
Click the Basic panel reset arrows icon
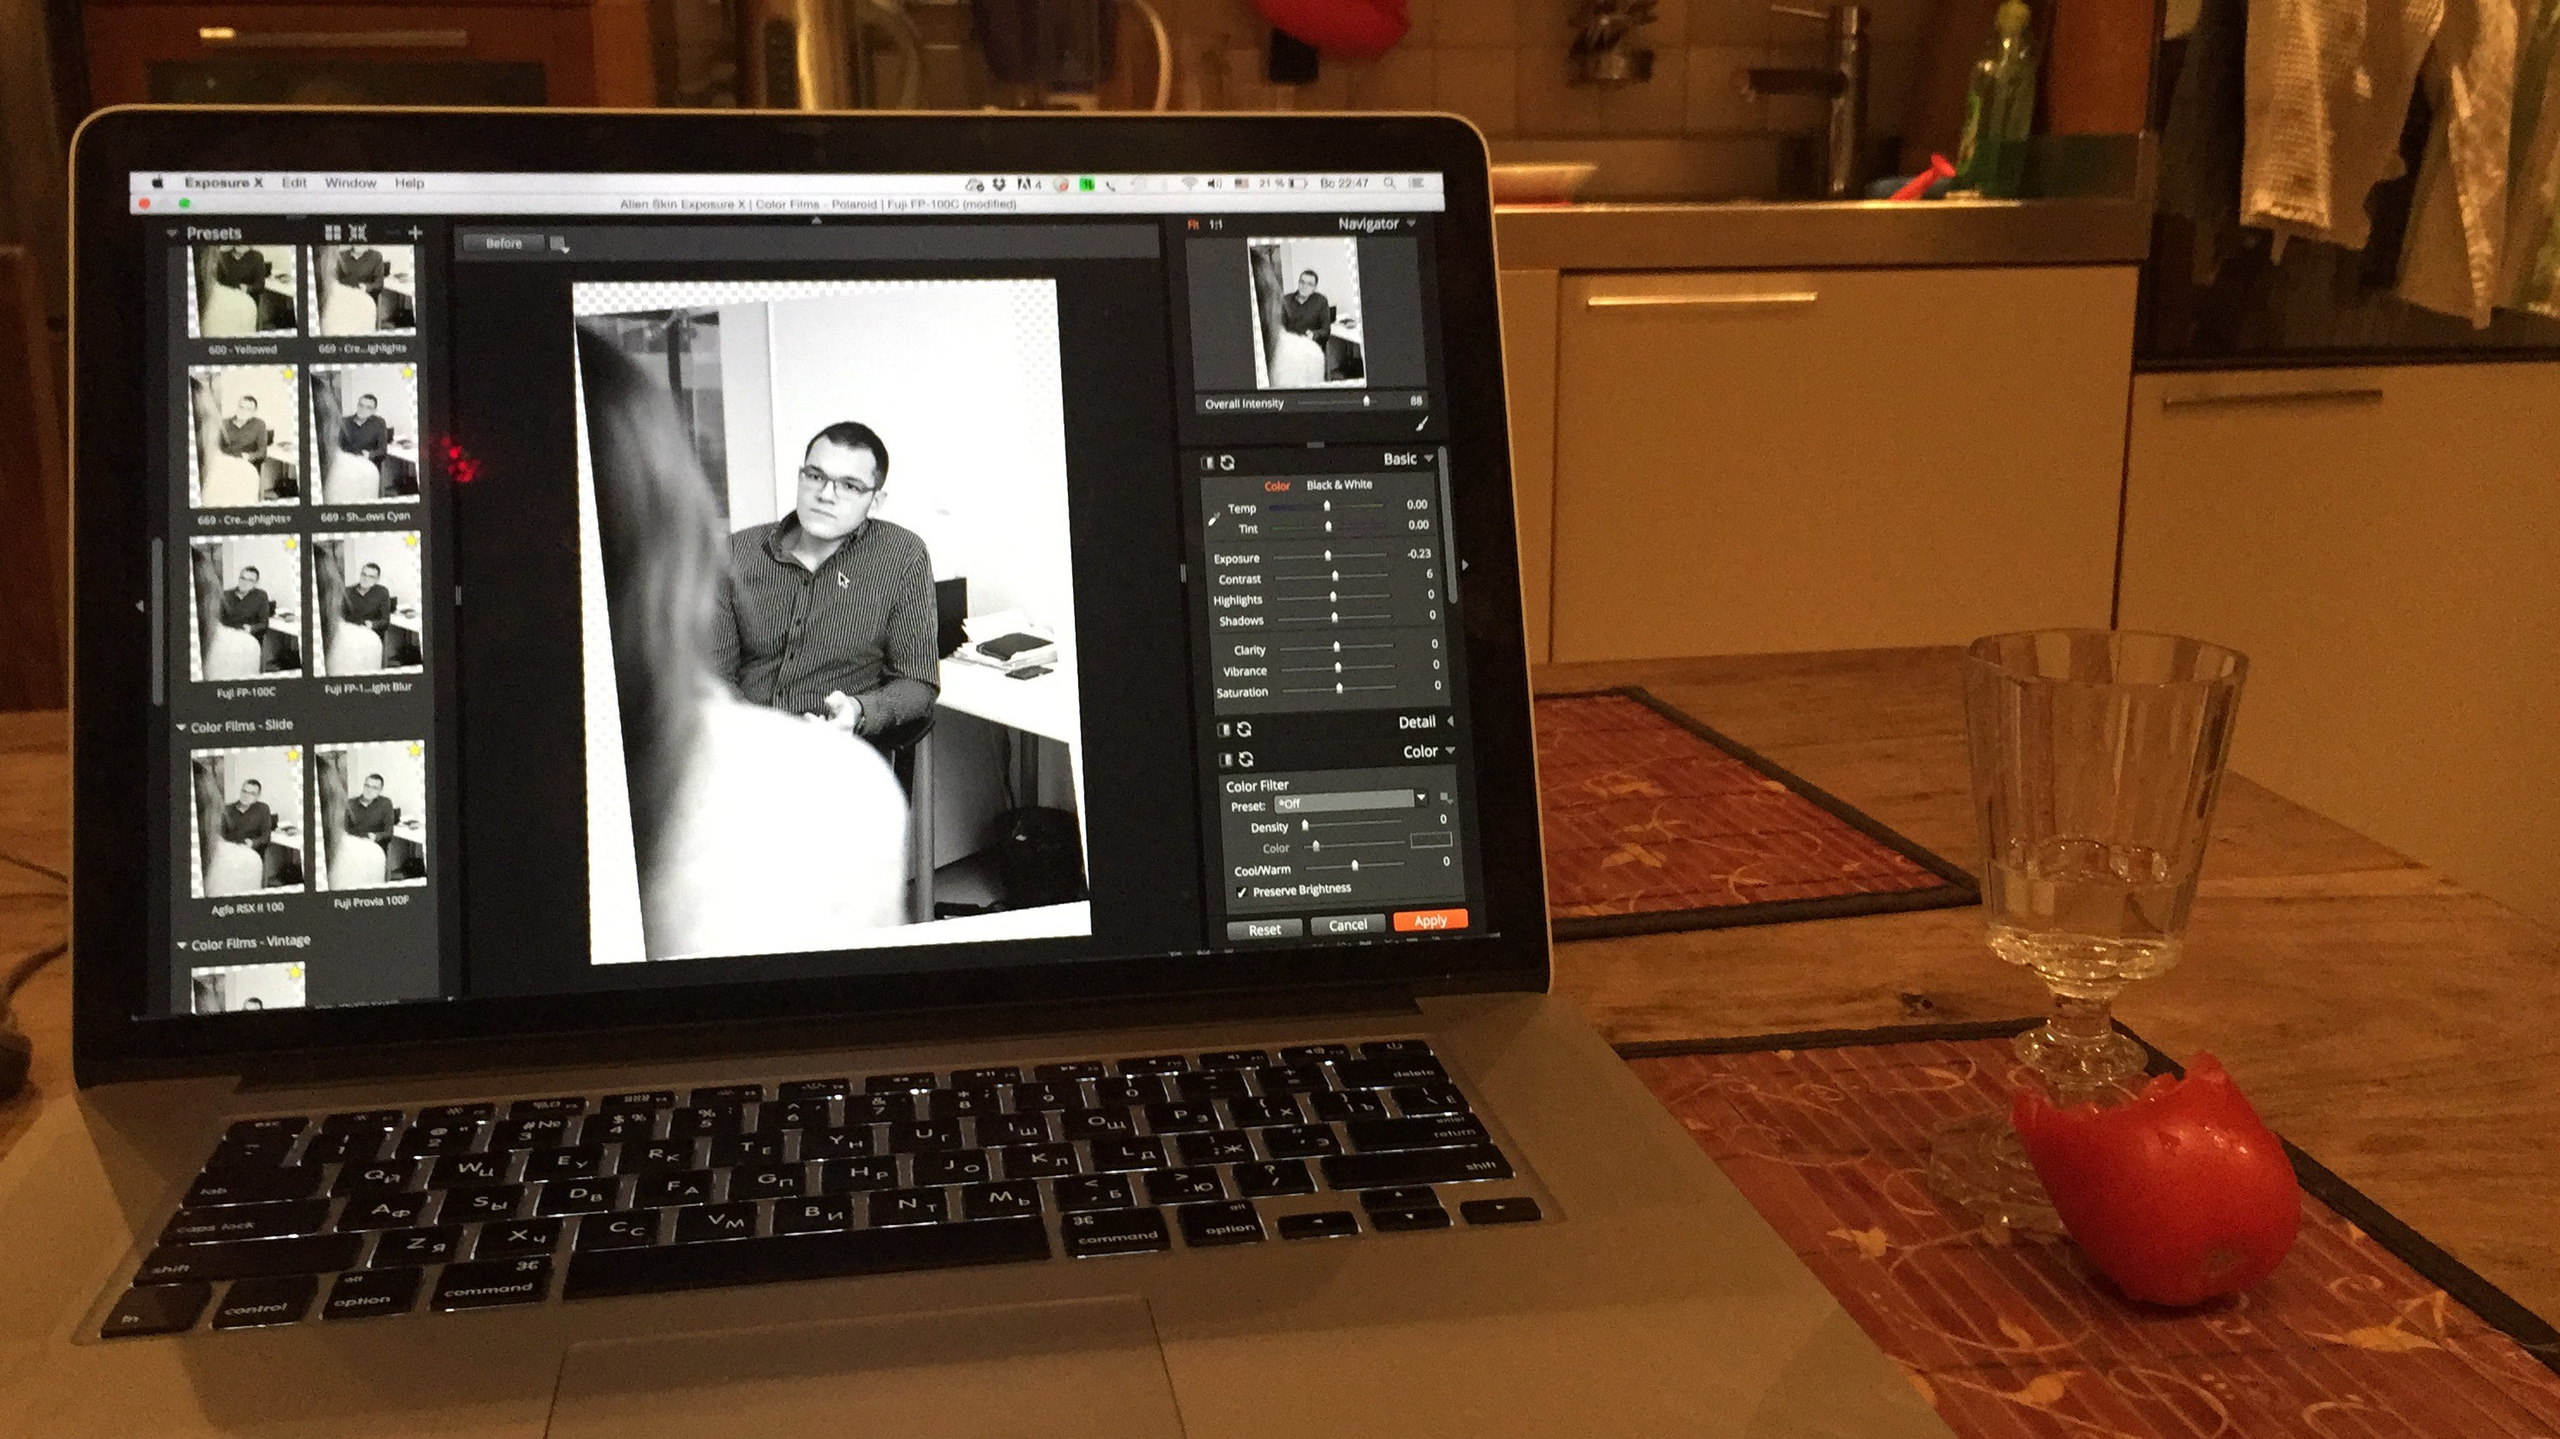1228,462
